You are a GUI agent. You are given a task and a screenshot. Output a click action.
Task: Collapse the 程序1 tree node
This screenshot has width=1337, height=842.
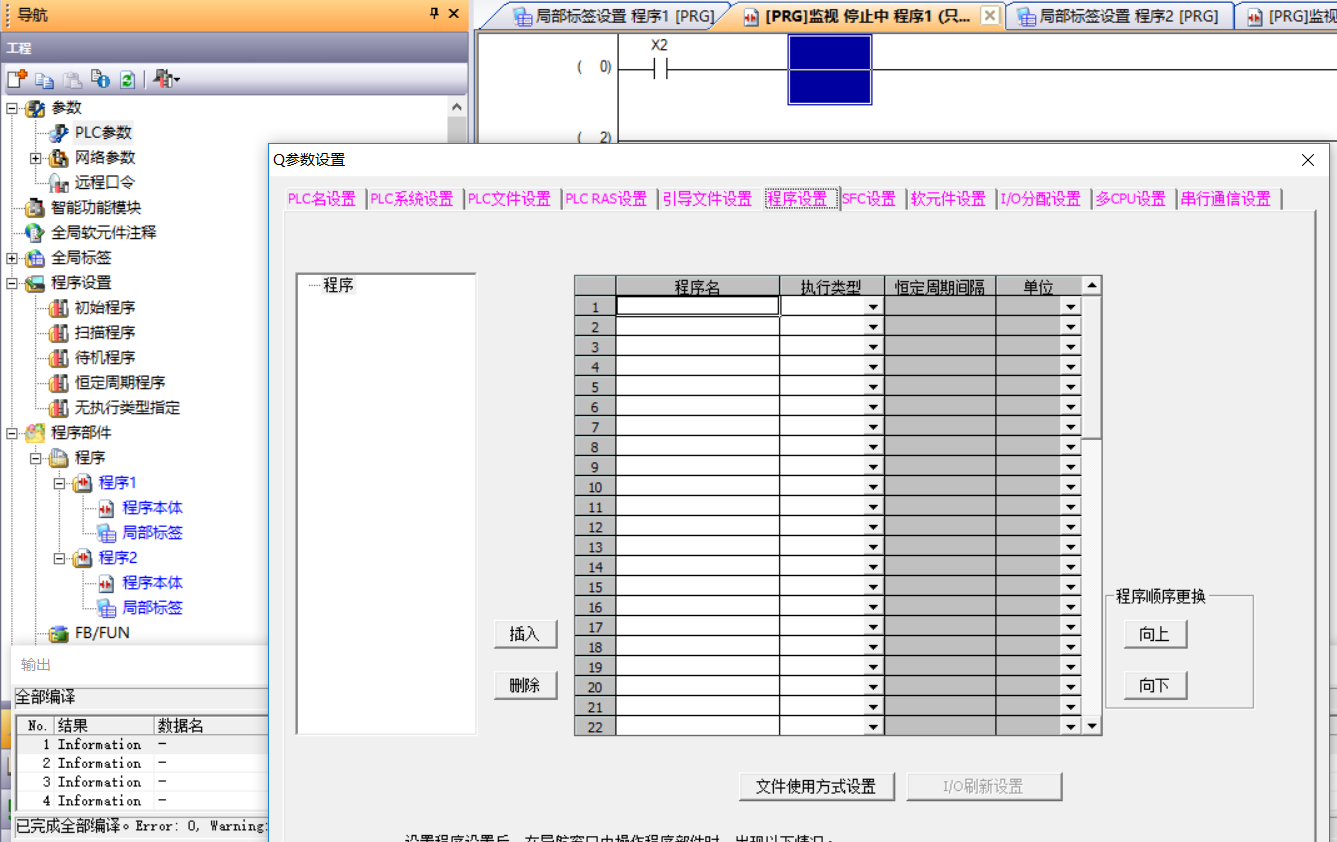tap(59, 483)
